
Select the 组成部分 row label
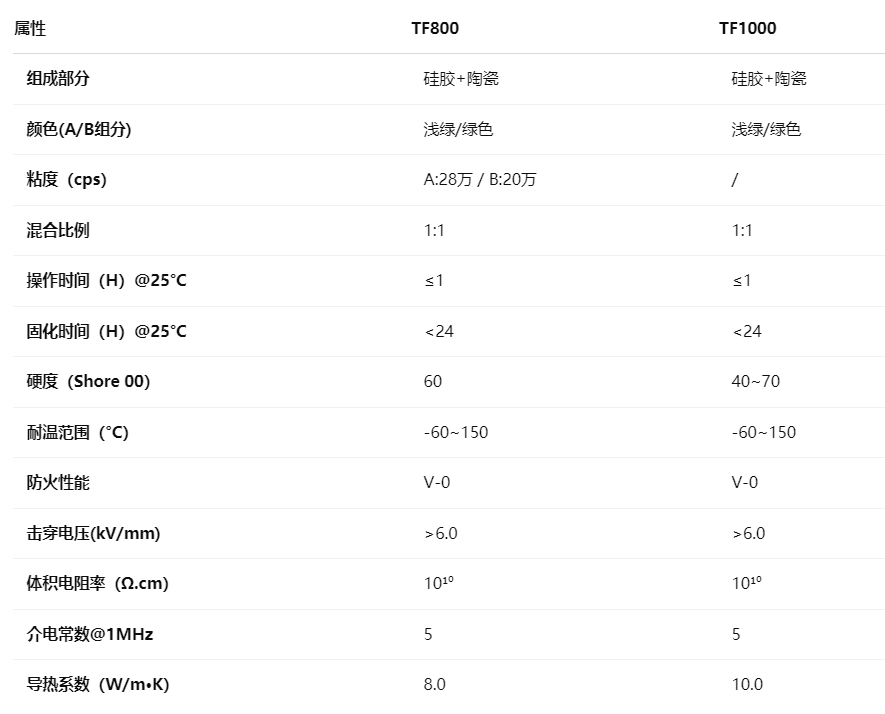[58, 79]
